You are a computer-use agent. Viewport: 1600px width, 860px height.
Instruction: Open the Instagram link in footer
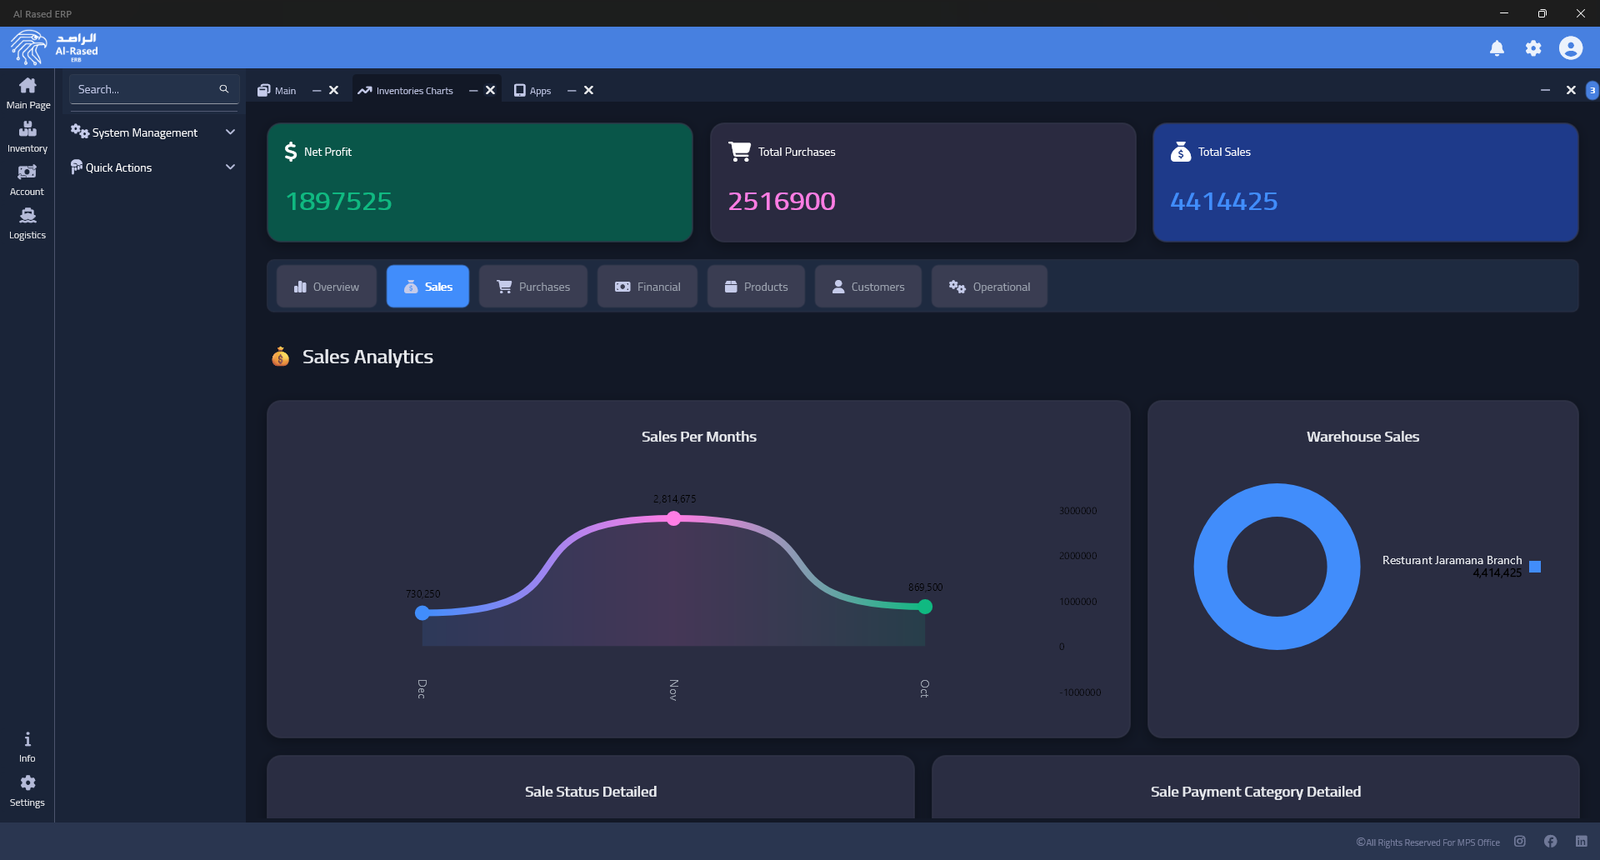[1520, 842]
